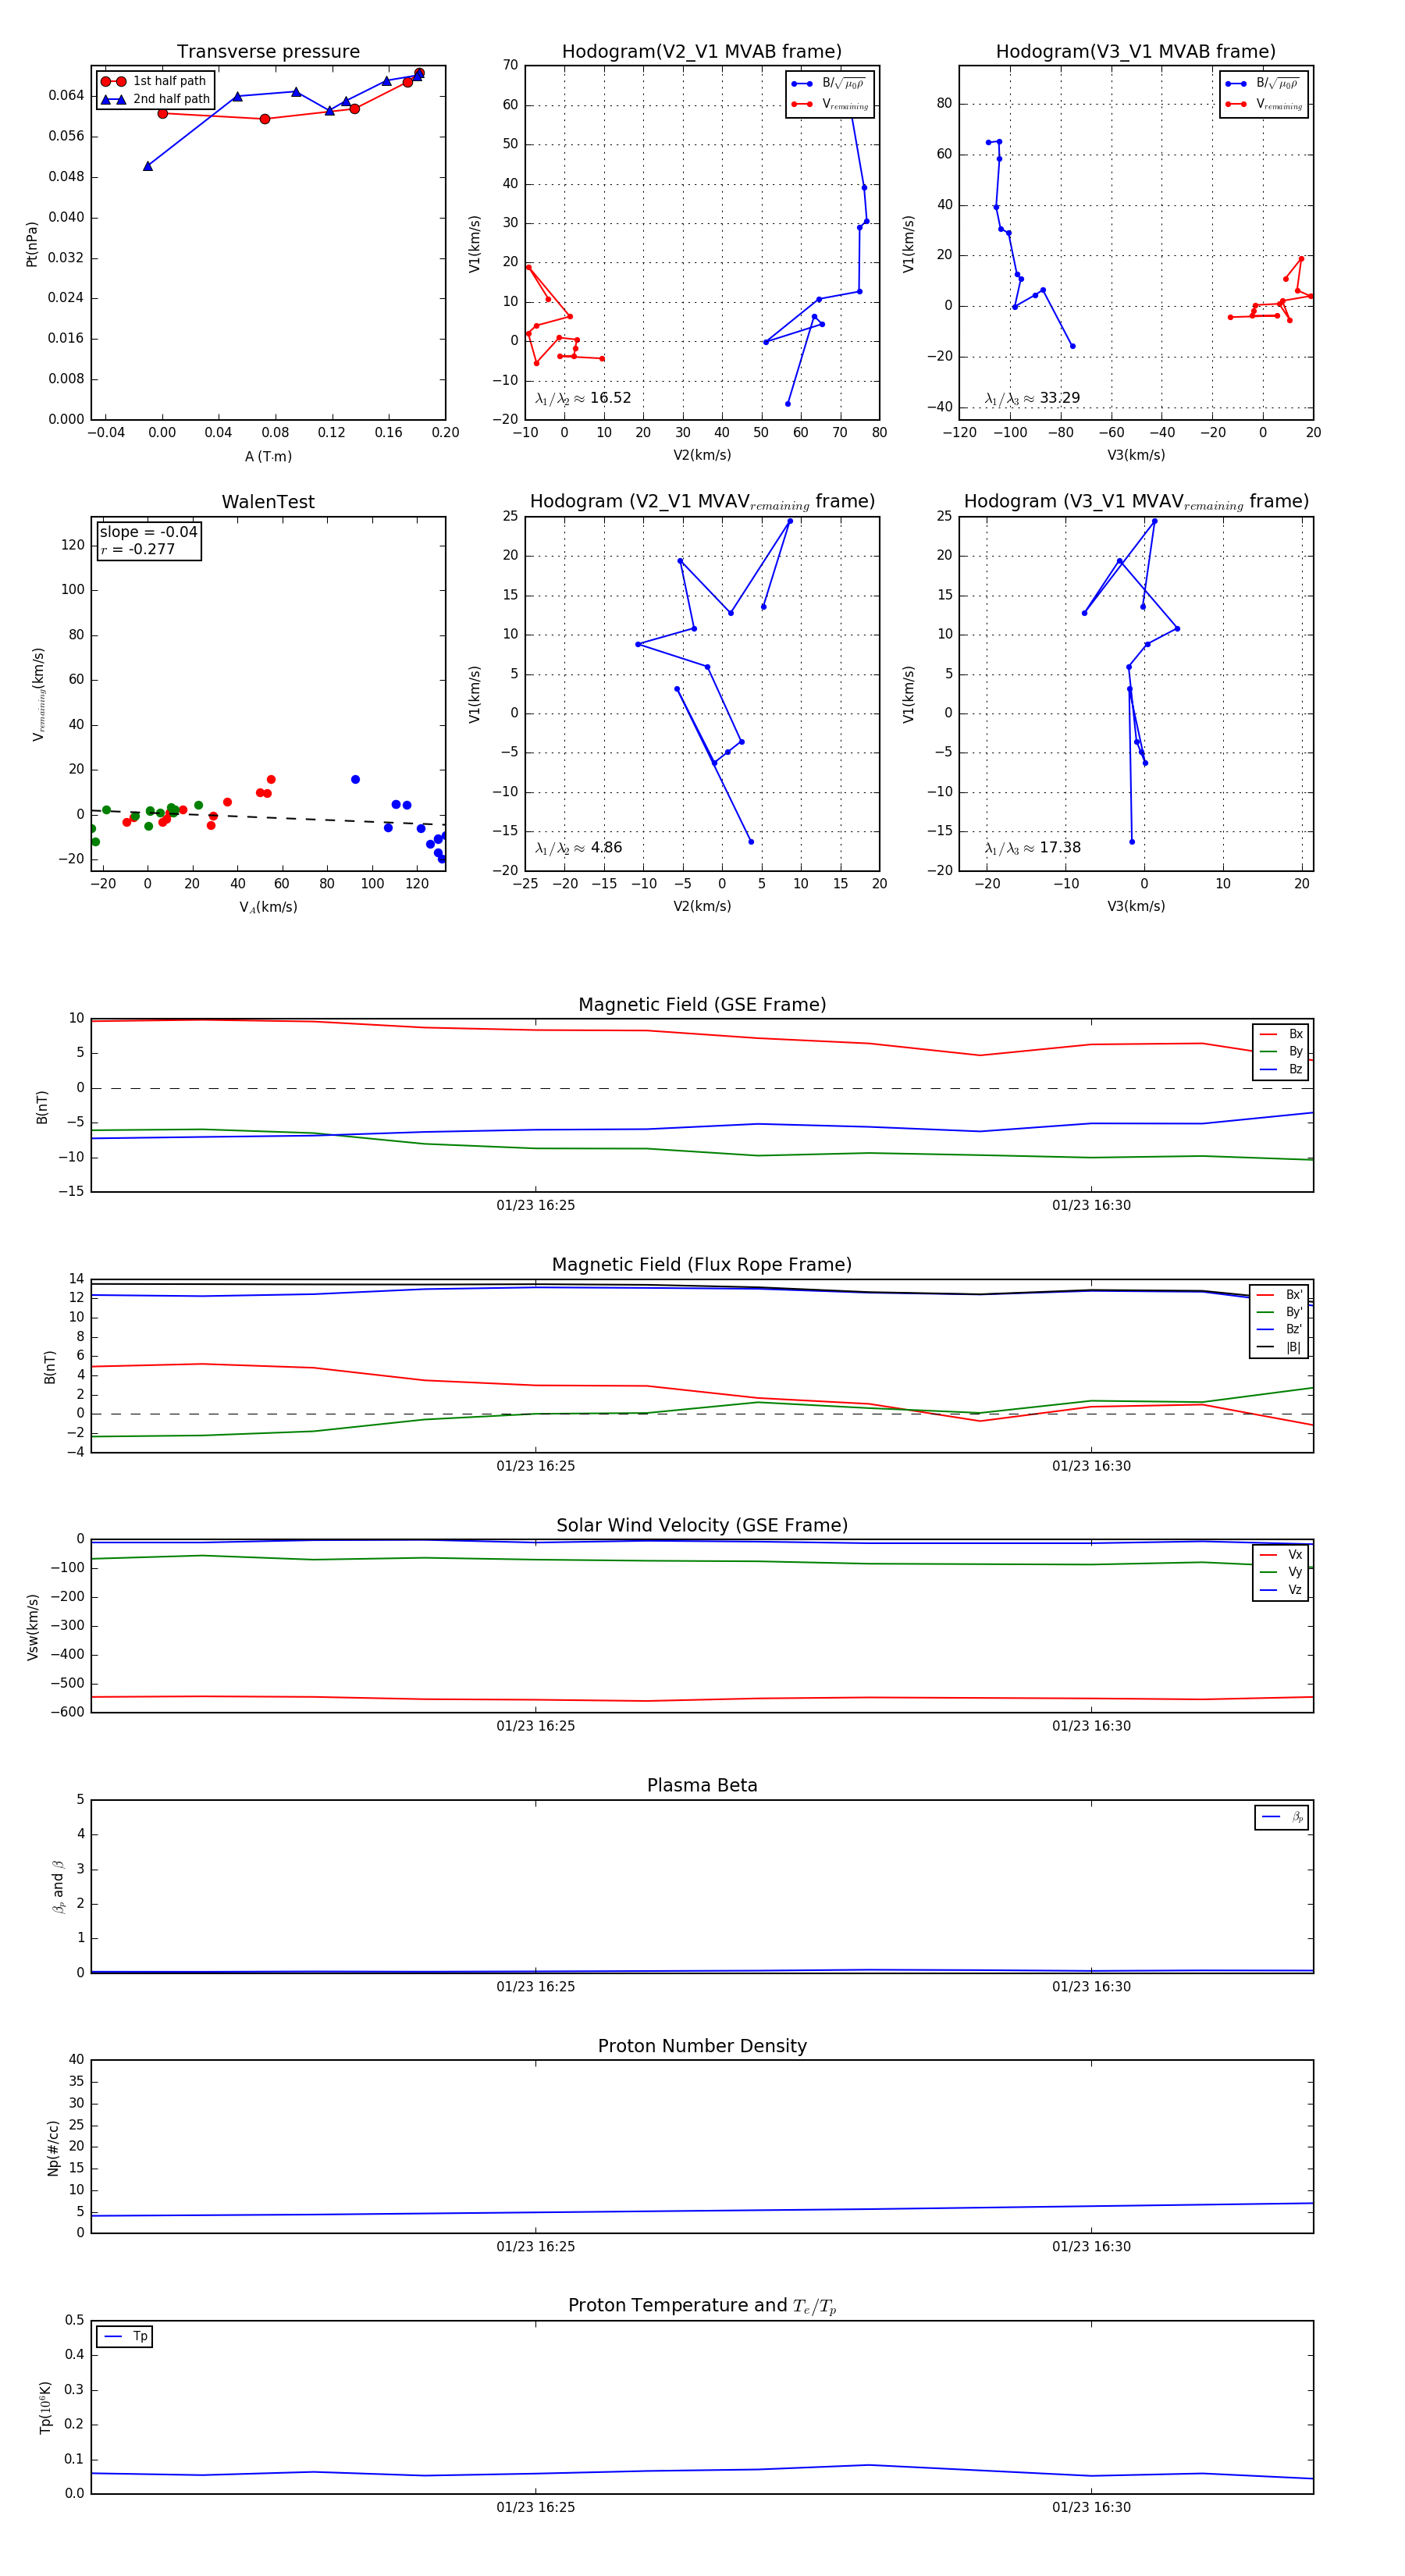Click the 'Tp' legend entry
Image resolution: width=1405 pixels, height=2576 pixels.
click(127, 2336)
